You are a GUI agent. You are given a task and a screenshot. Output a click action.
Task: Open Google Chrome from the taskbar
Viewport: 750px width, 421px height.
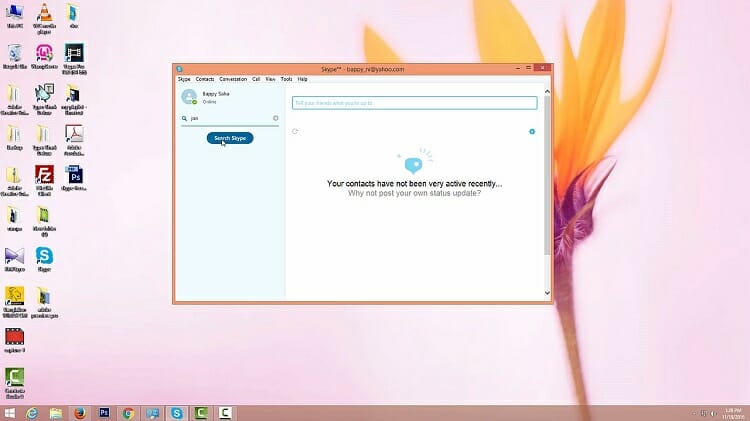coord(128,413)
